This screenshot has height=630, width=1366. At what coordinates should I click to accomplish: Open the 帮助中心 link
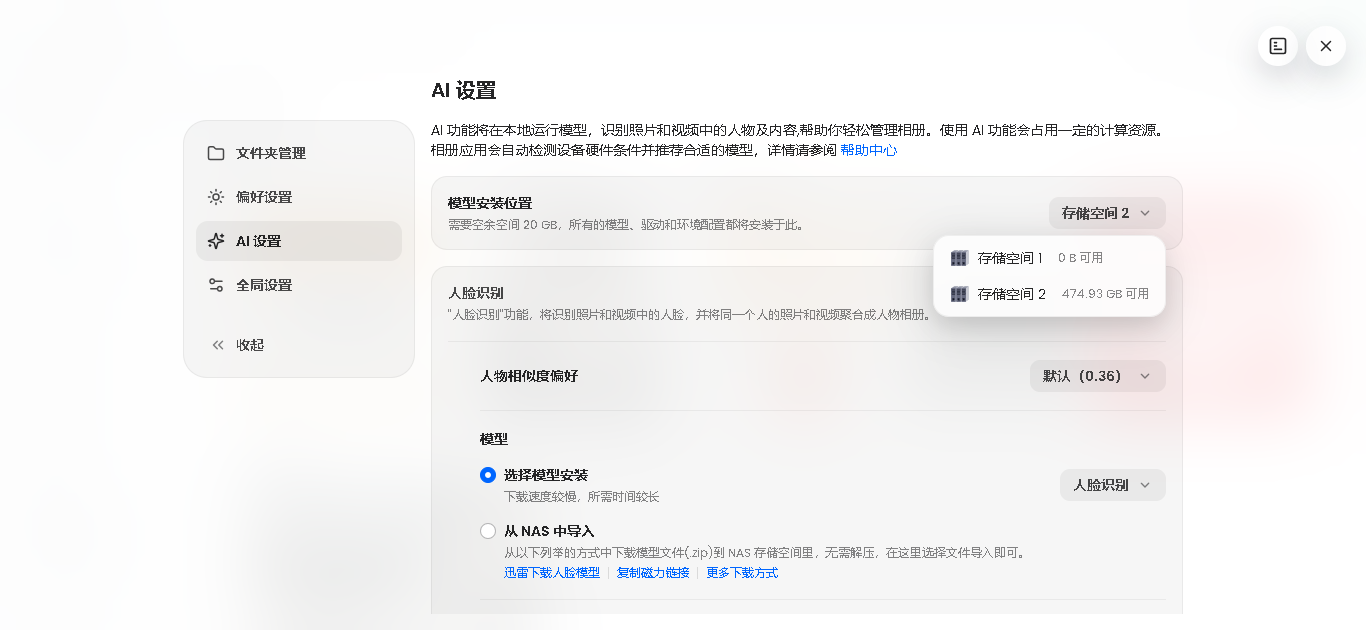(x=869, y=150)
